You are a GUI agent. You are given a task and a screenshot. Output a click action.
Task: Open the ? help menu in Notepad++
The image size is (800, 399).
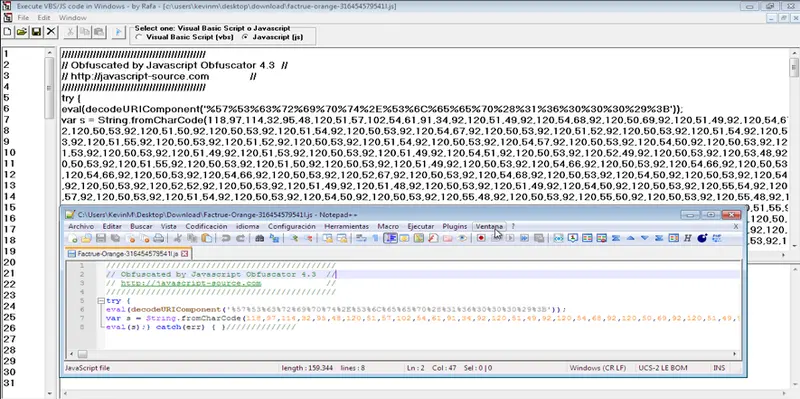(x=513, y=226)
